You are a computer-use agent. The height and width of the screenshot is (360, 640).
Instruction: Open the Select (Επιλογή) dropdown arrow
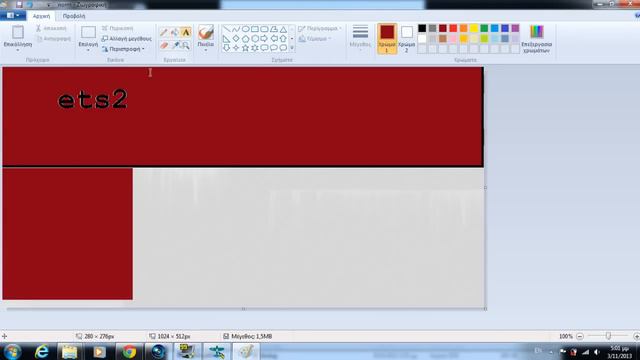(x=88, y=50)
